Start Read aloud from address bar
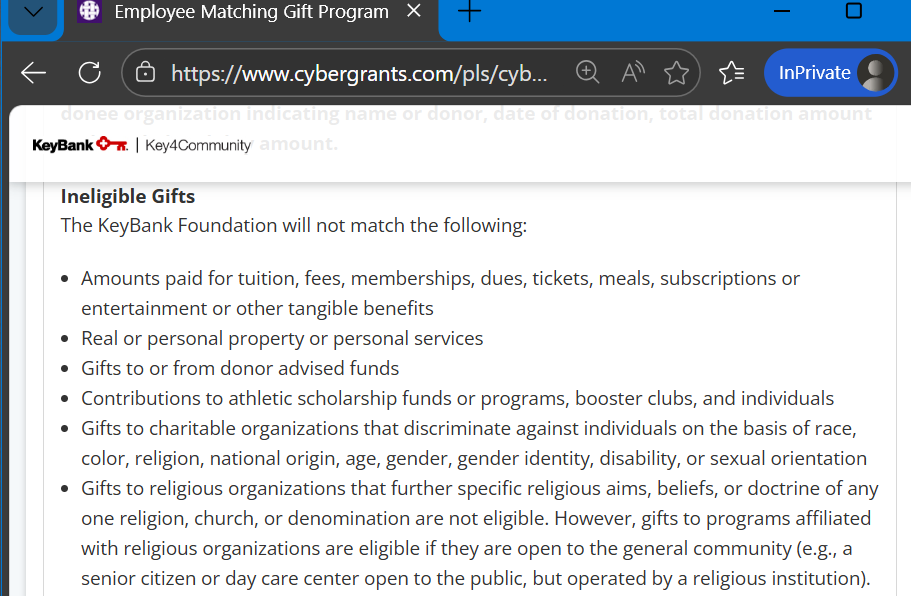The height and width of the screenshot is (596, 911). [x=633, y=73]
